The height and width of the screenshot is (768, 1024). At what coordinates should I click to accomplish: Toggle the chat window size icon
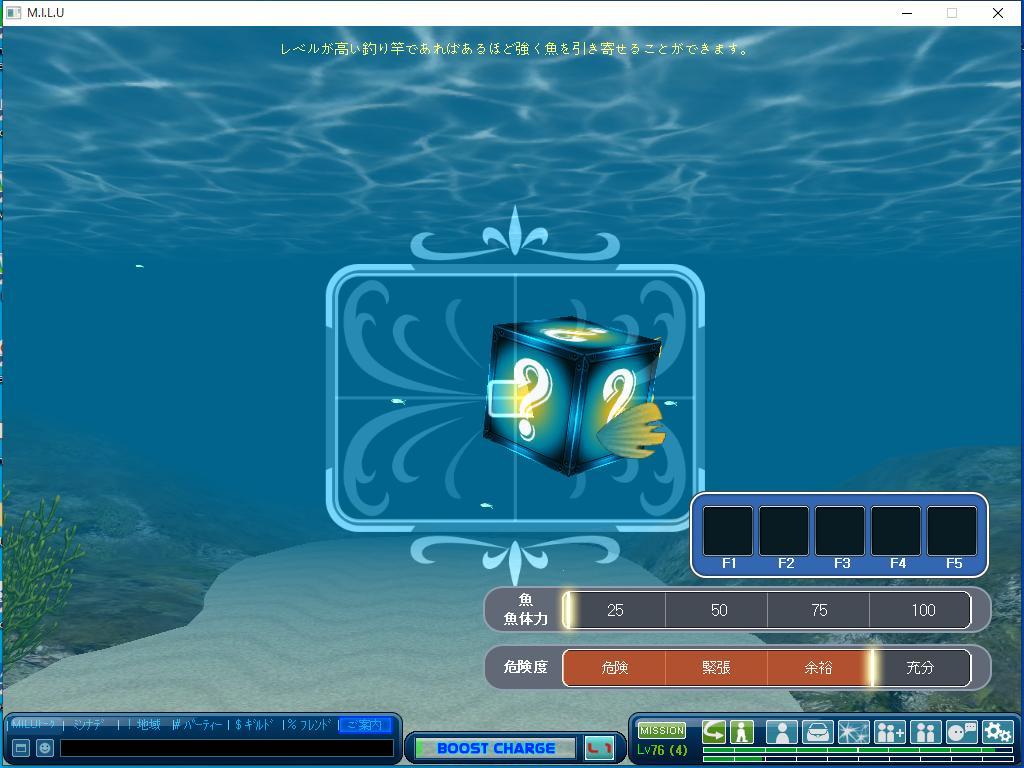point(20,748)
